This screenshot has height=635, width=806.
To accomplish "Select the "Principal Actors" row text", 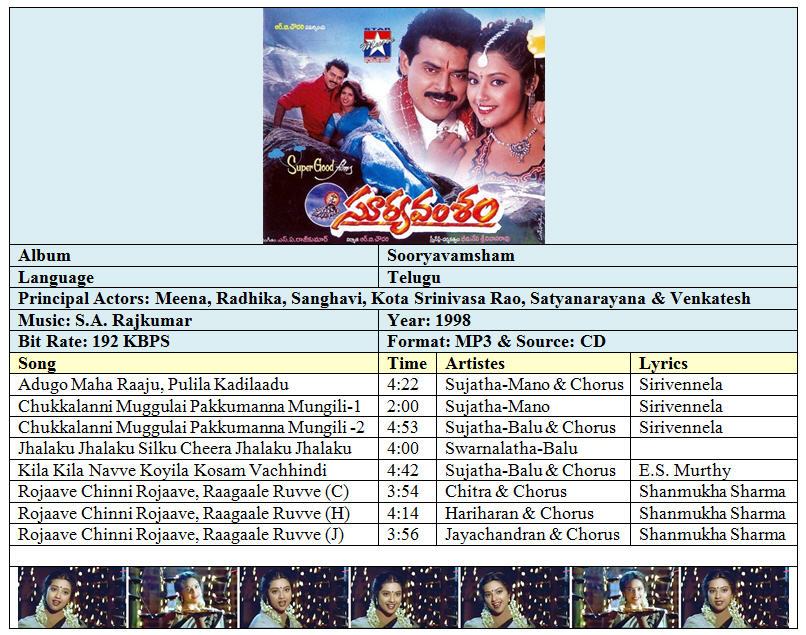I will [384, 298].
